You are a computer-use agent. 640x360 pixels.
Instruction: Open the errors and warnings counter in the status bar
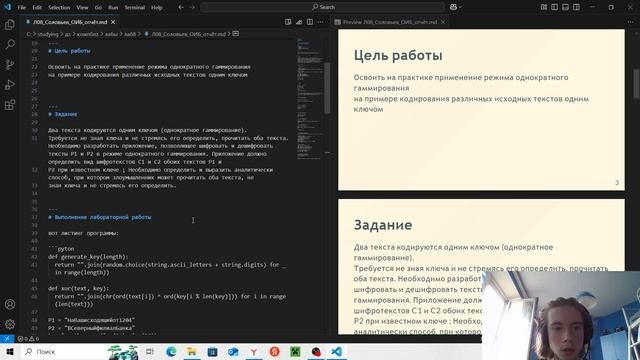(x=28, y=338)
